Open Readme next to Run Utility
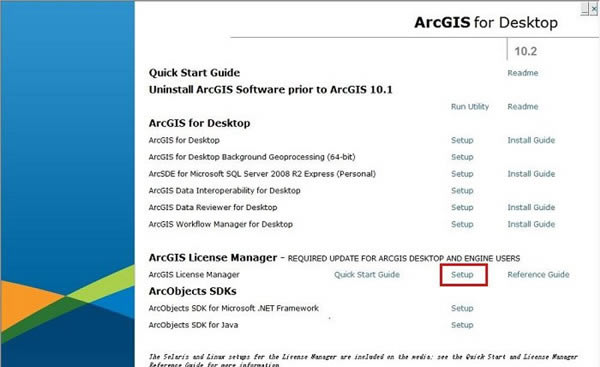The width and height of the screenshot is (600, 367). tap(522, 106)
